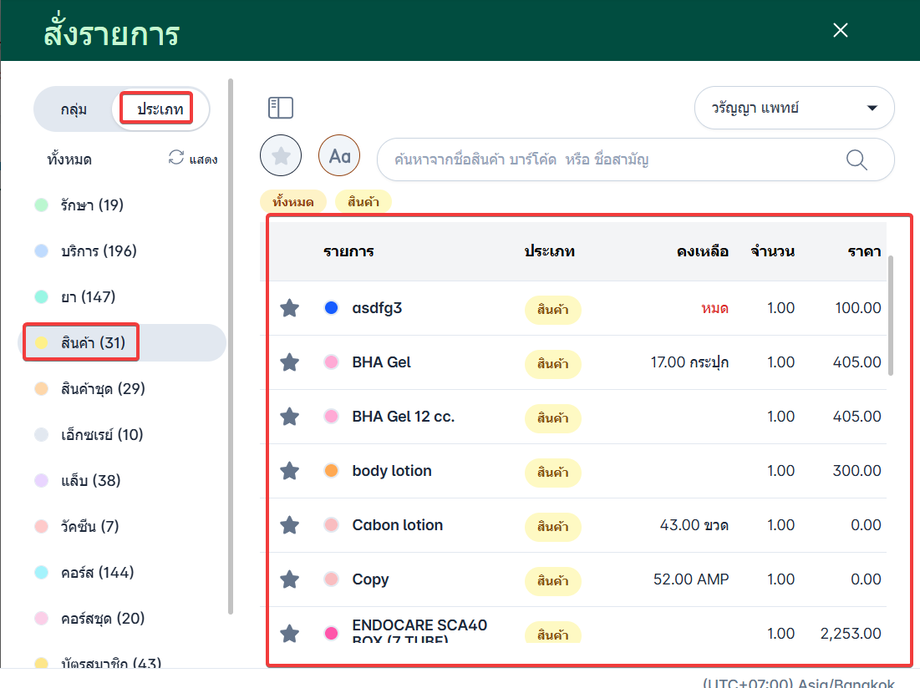Open the วรัญญา แพทย์ dropdown
Image resolution: width=920 pixels, height=688 pixels.
[x=794, y=108]
